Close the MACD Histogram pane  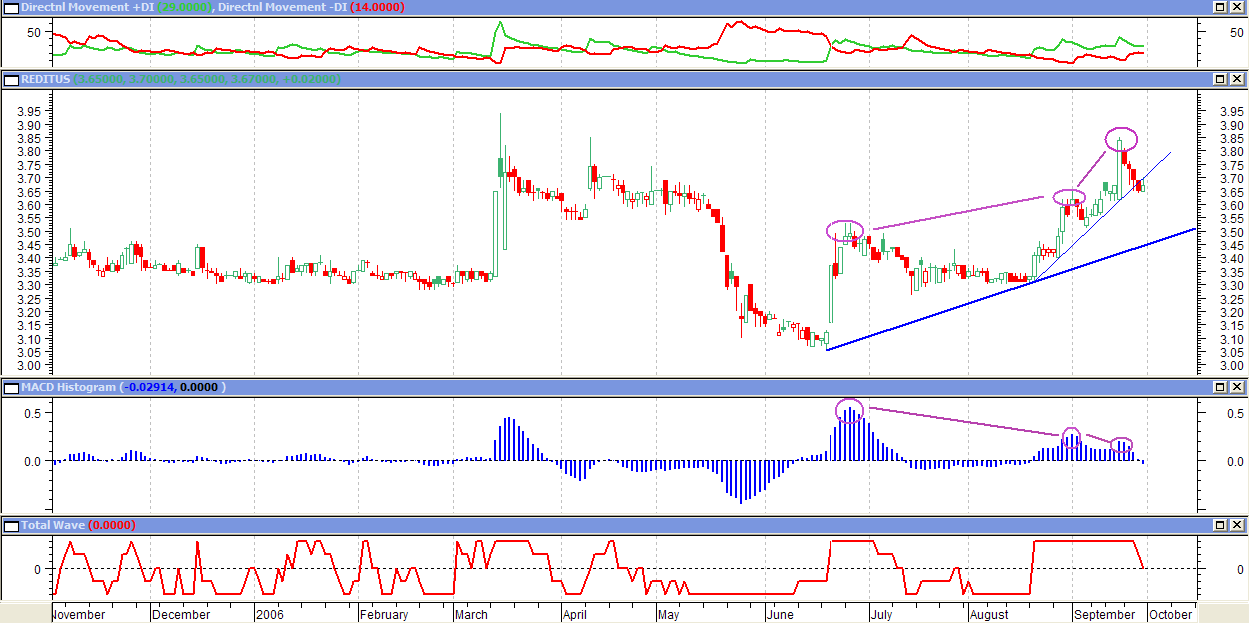(x=1238, y=387)
